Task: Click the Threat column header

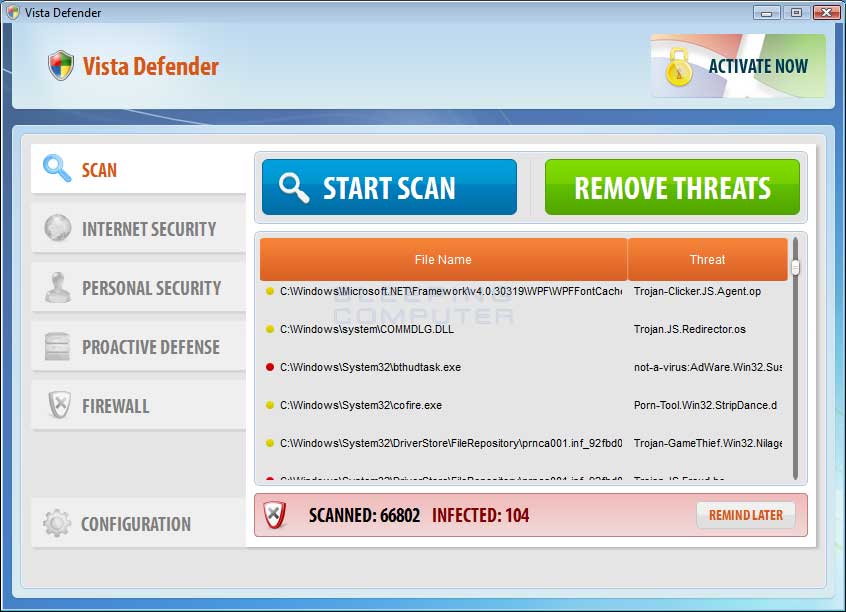Action: click(x=707, y=260)
